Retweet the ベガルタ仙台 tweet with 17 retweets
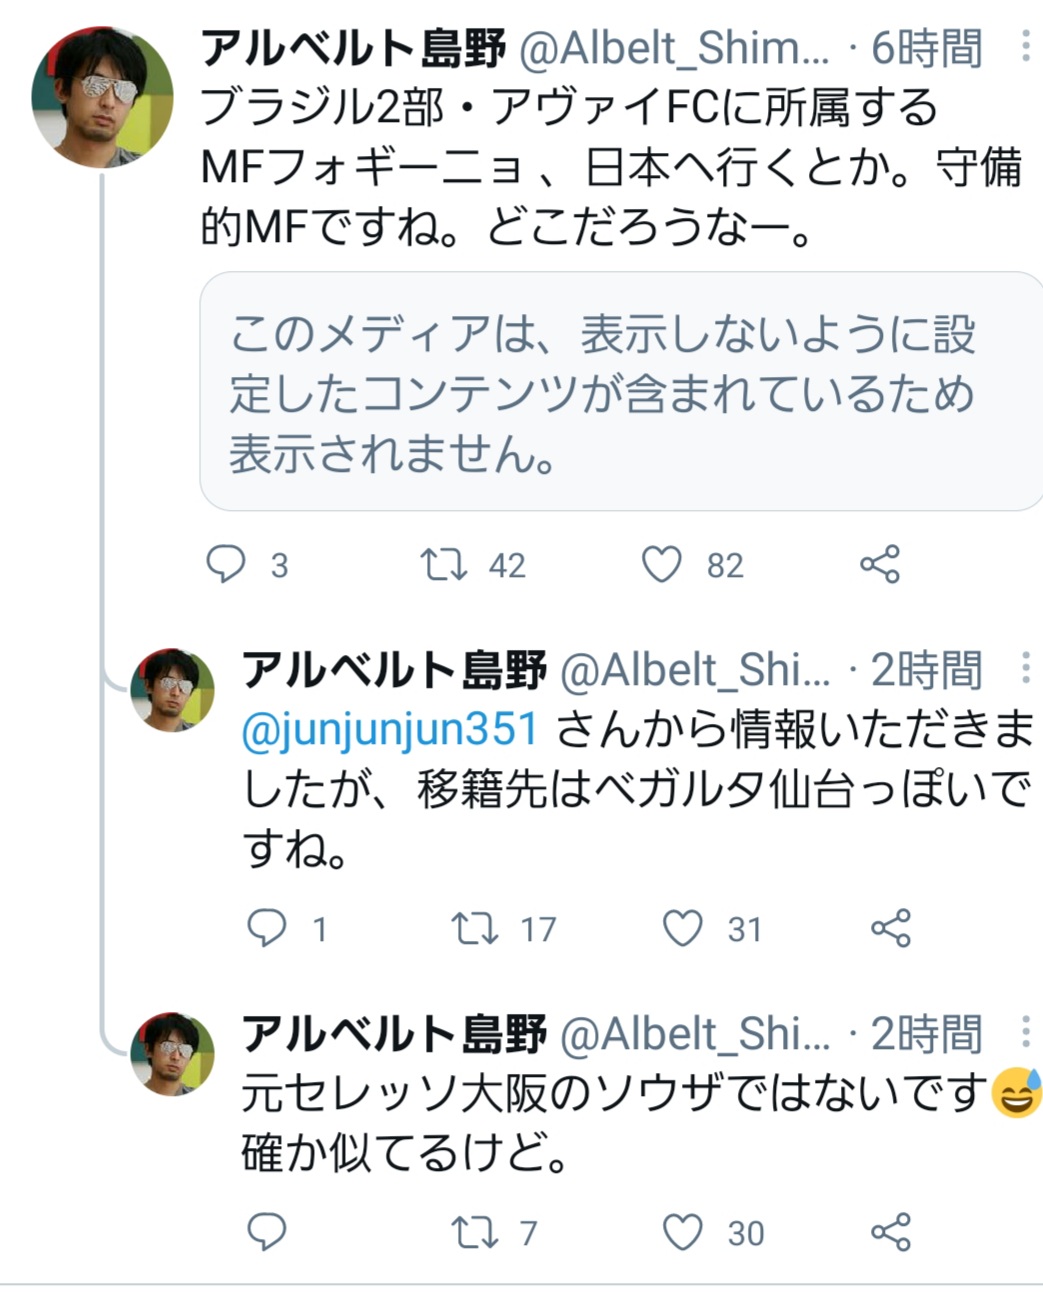Screen dimensions: 1043x1294 pyautogui.click(x=475, y=928)
